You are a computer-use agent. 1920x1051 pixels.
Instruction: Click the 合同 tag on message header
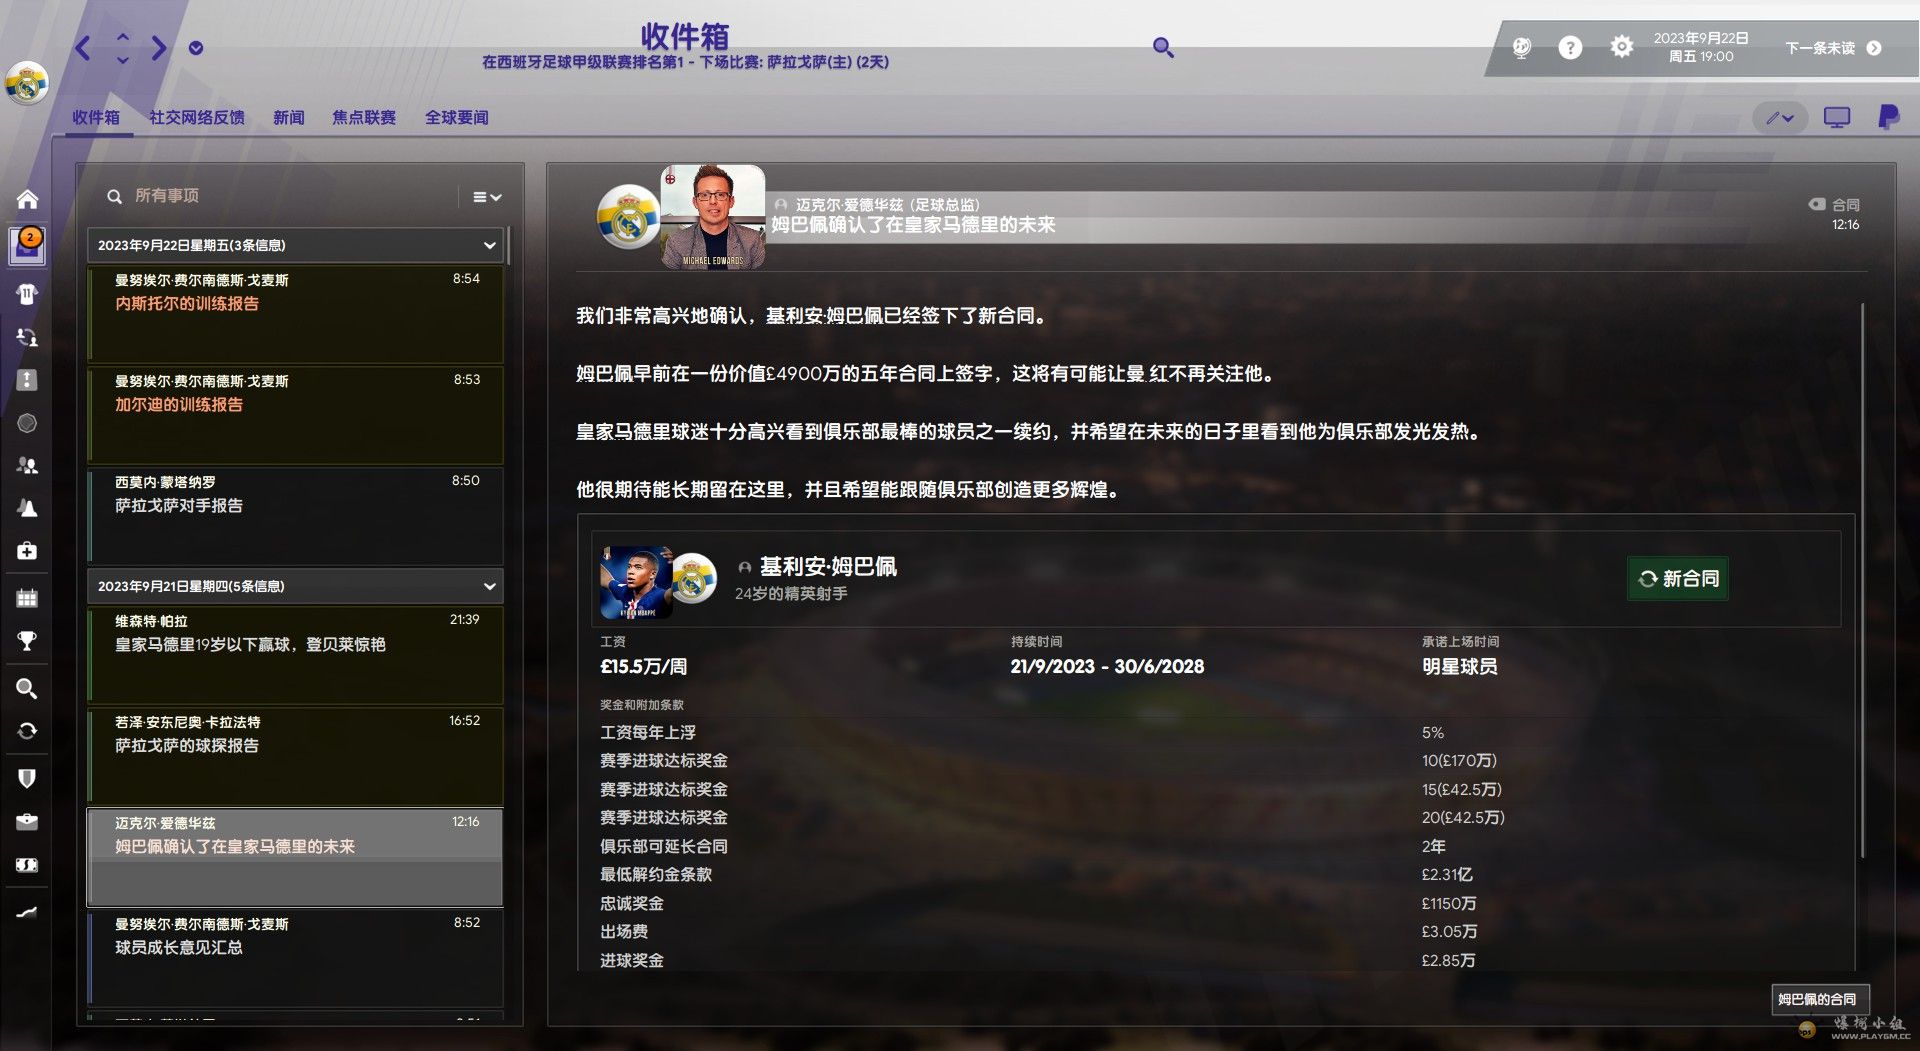[1834, 204]
